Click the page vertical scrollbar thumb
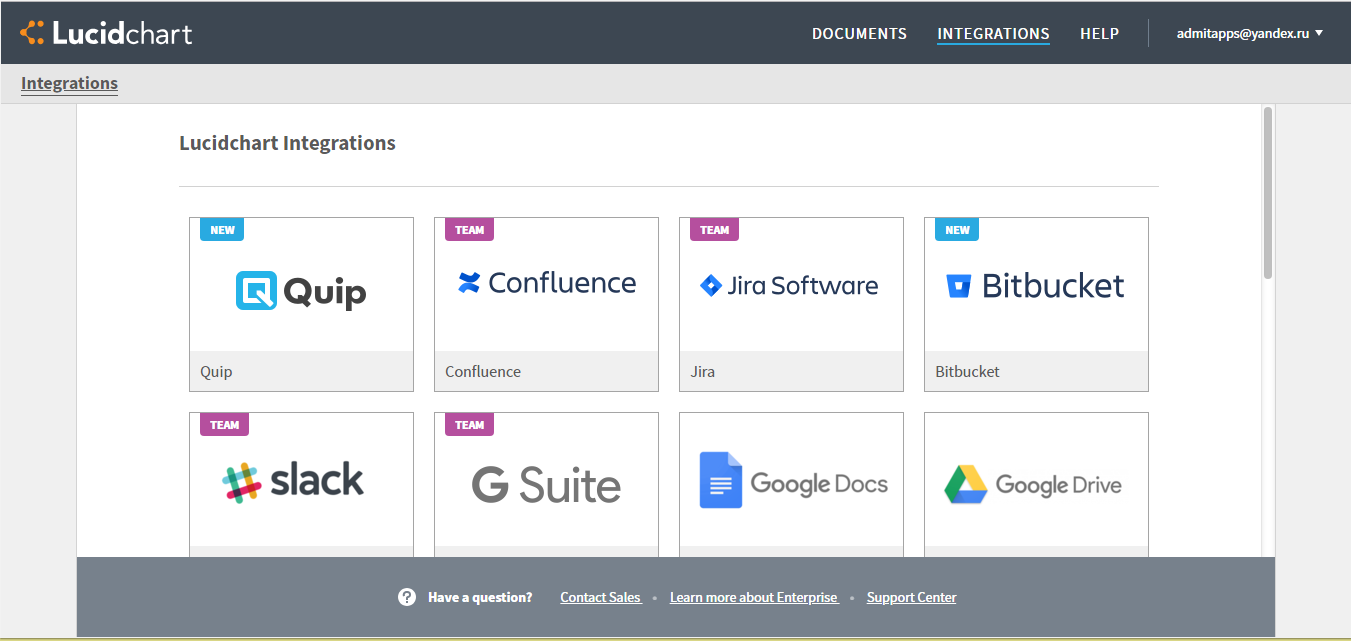This screenshot has width=1351, height=641. [1268, 192]
